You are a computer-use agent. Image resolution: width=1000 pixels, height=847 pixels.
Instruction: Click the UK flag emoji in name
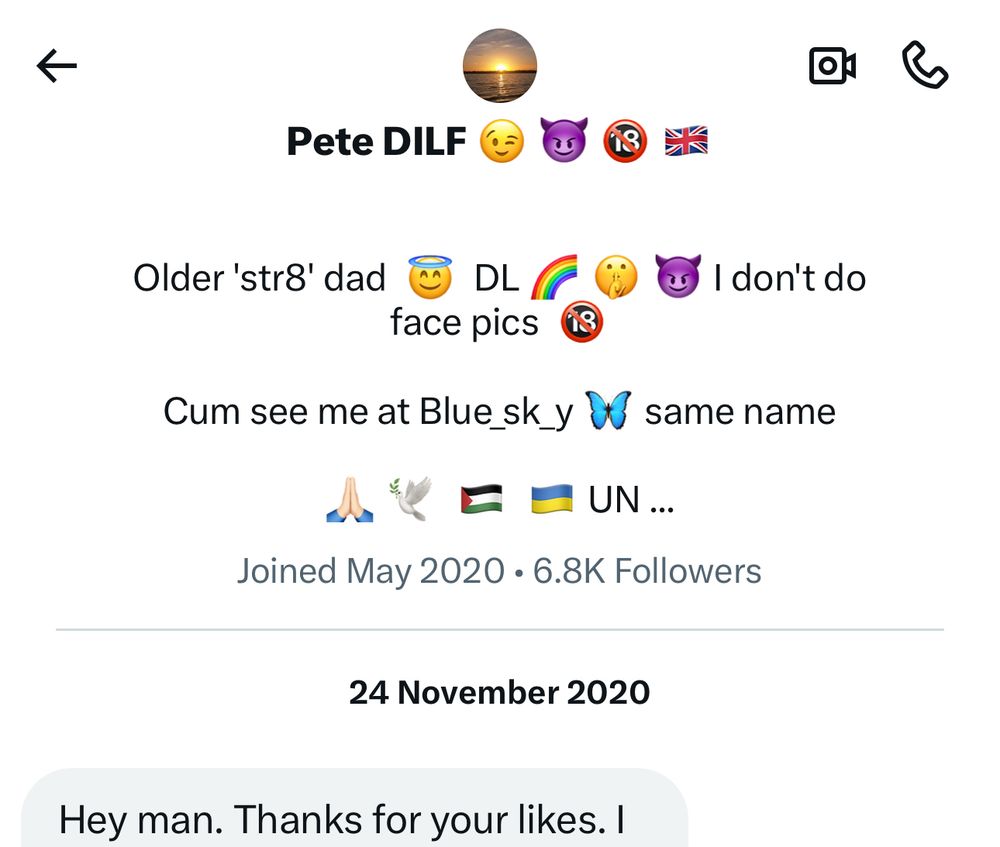pyautogui.click(x=686, y=143)
